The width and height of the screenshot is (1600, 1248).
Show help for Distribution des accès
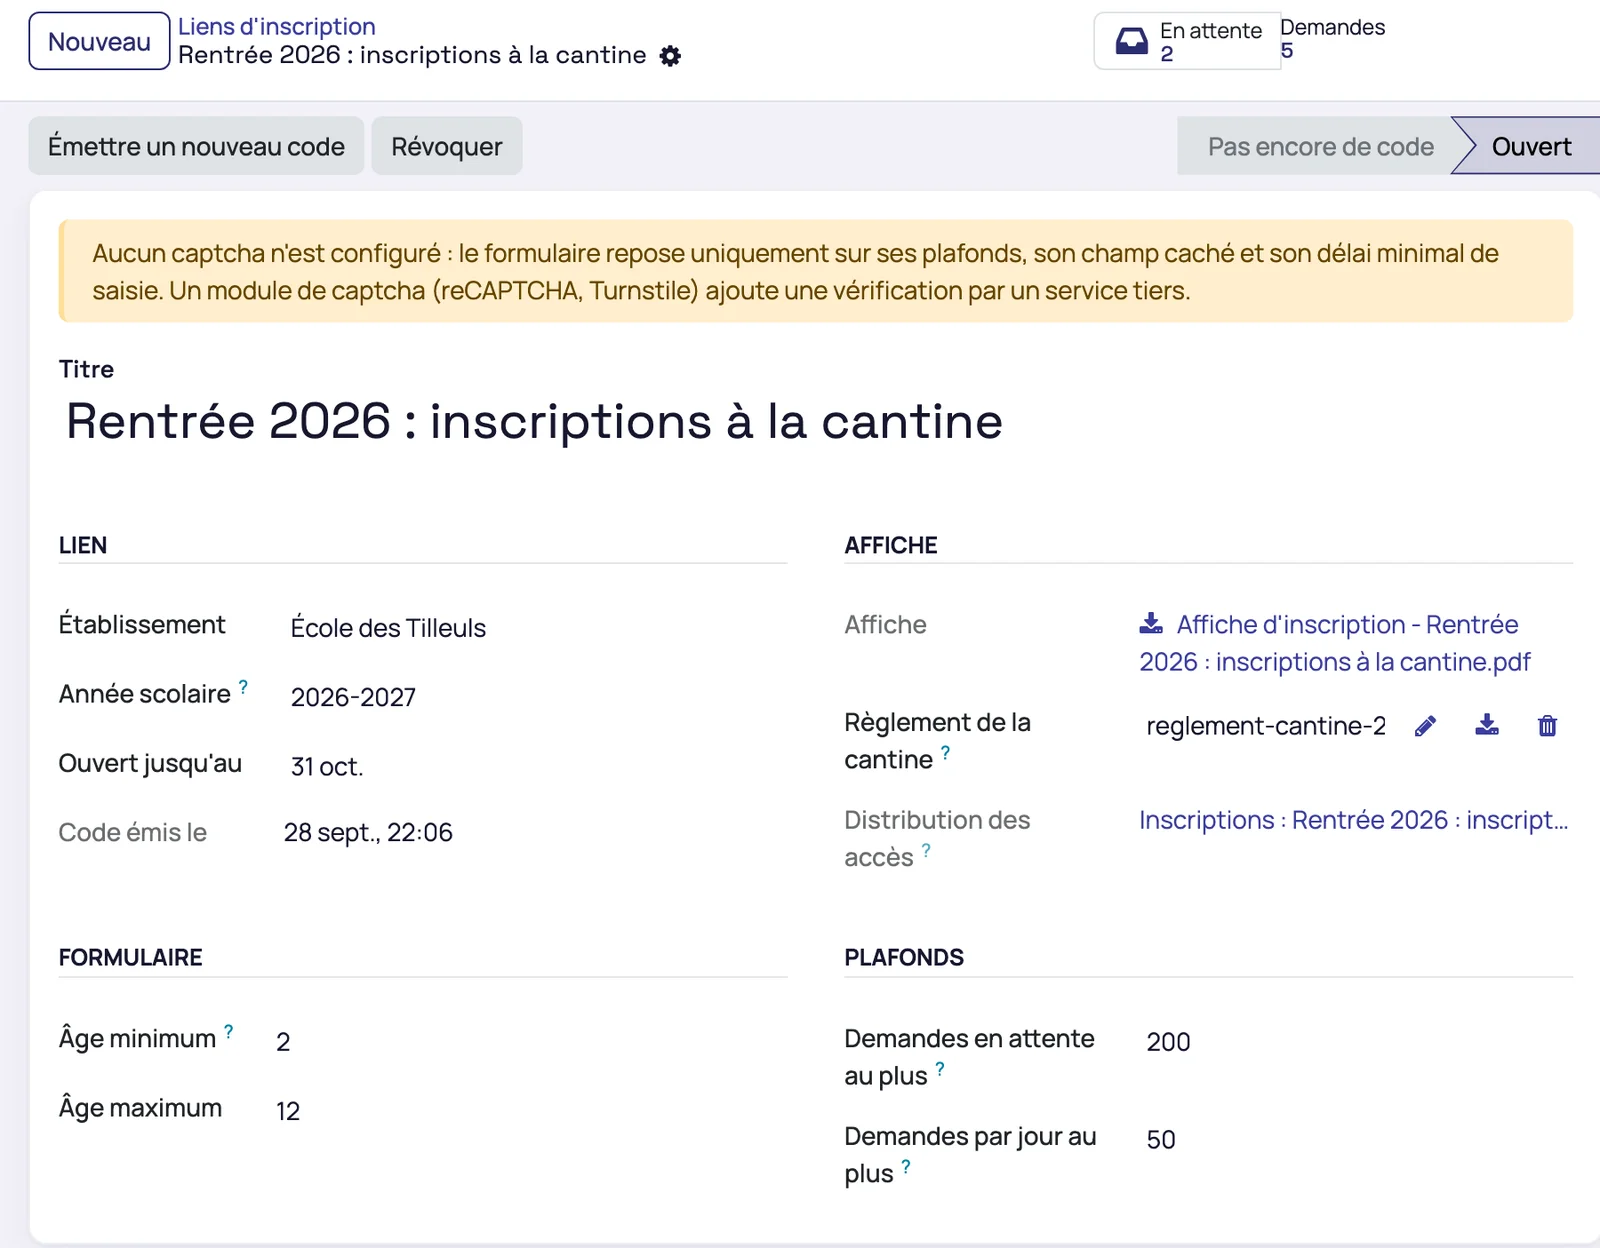point(926,851)
